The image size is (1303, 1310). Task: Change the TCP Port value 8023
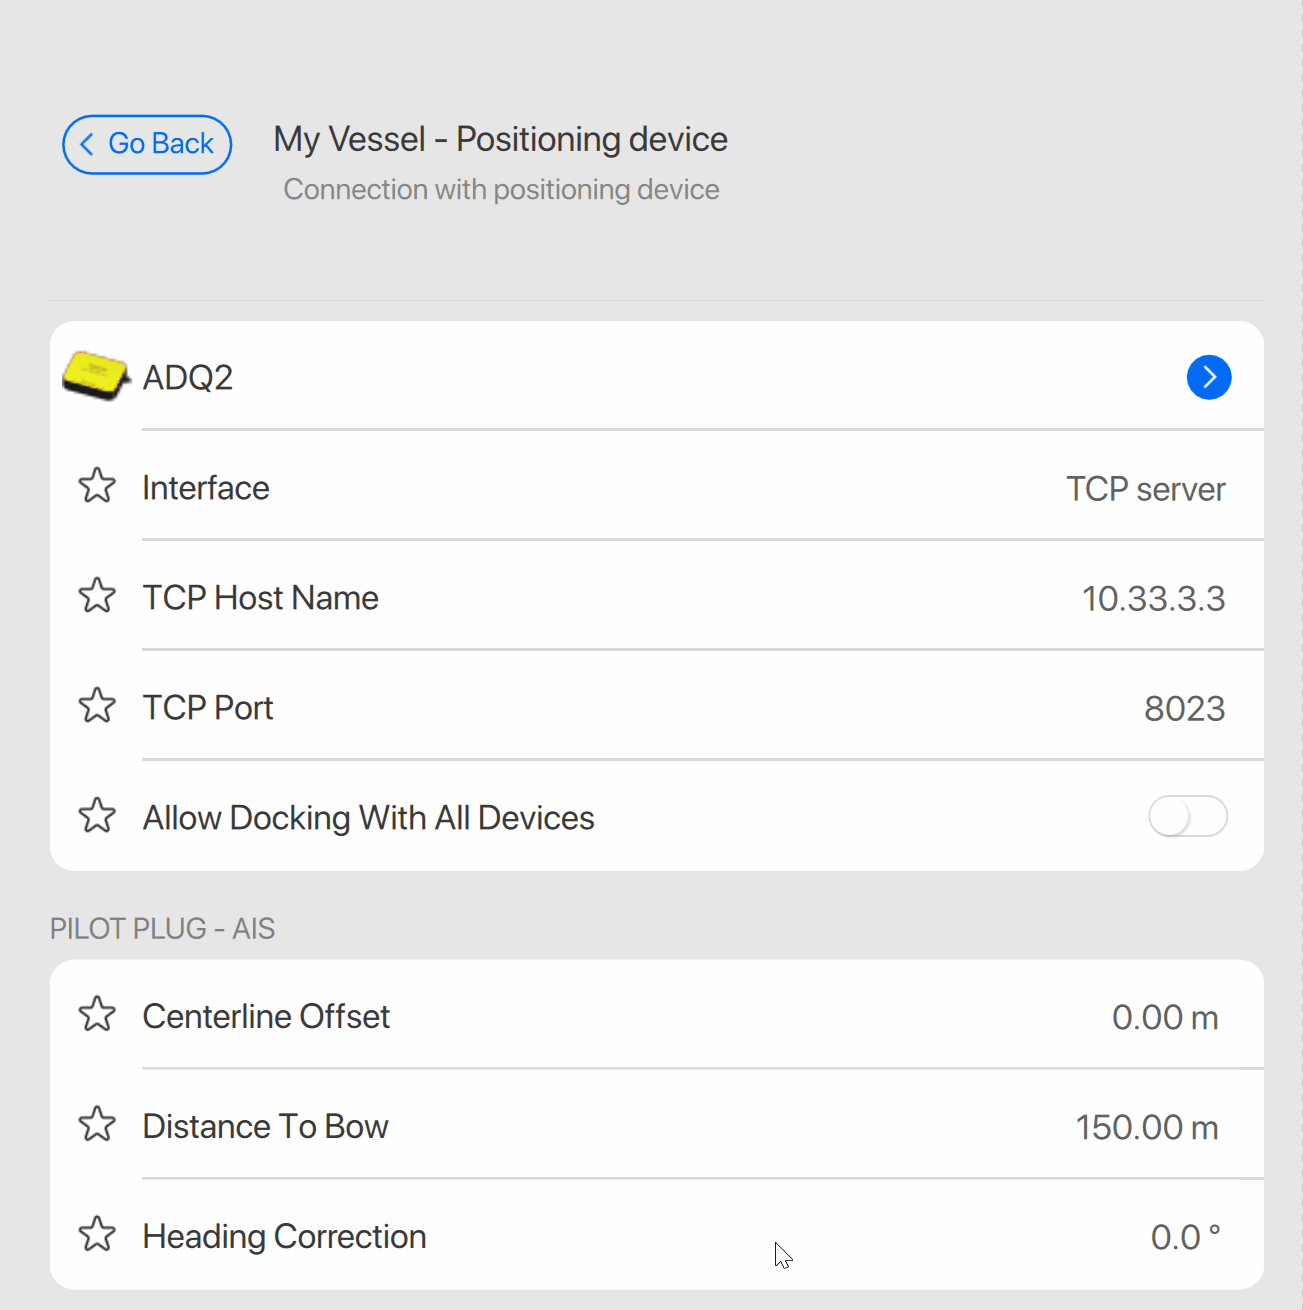coord(1185,707)
